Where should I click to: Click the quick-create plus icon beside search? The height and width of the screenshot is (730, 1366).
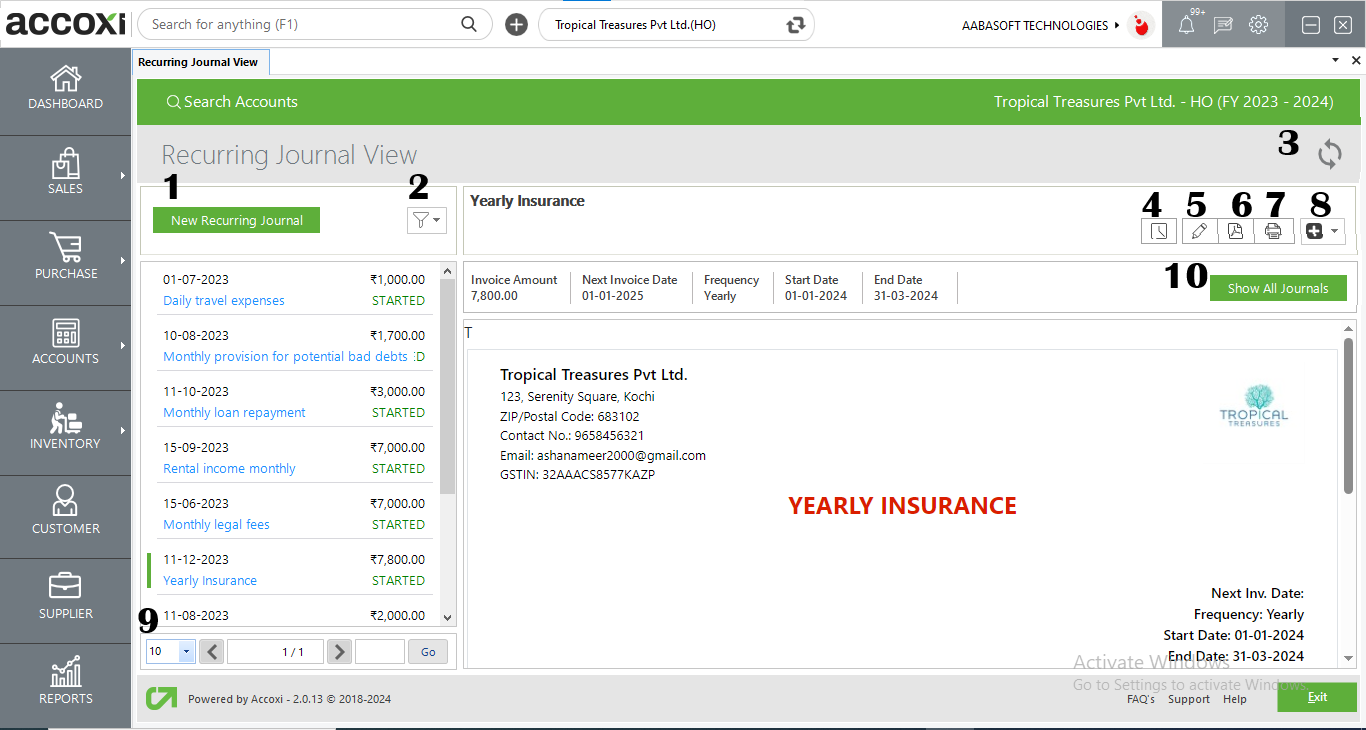(516, 25)
